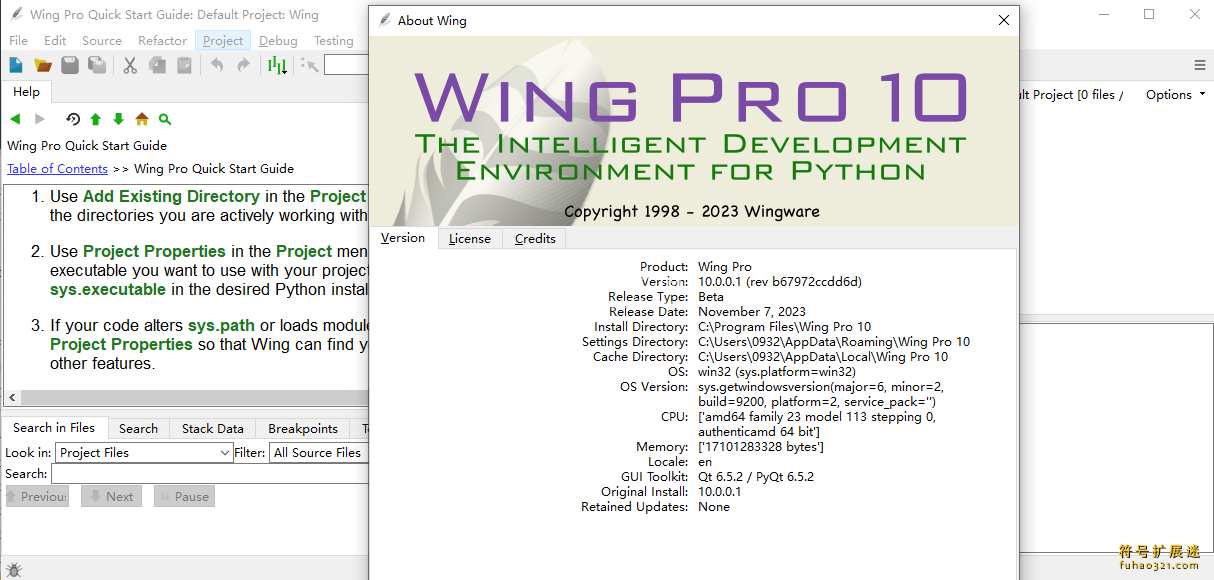
Task: Open the Options dropdown in Project panel
Action: click(1175, 94)
